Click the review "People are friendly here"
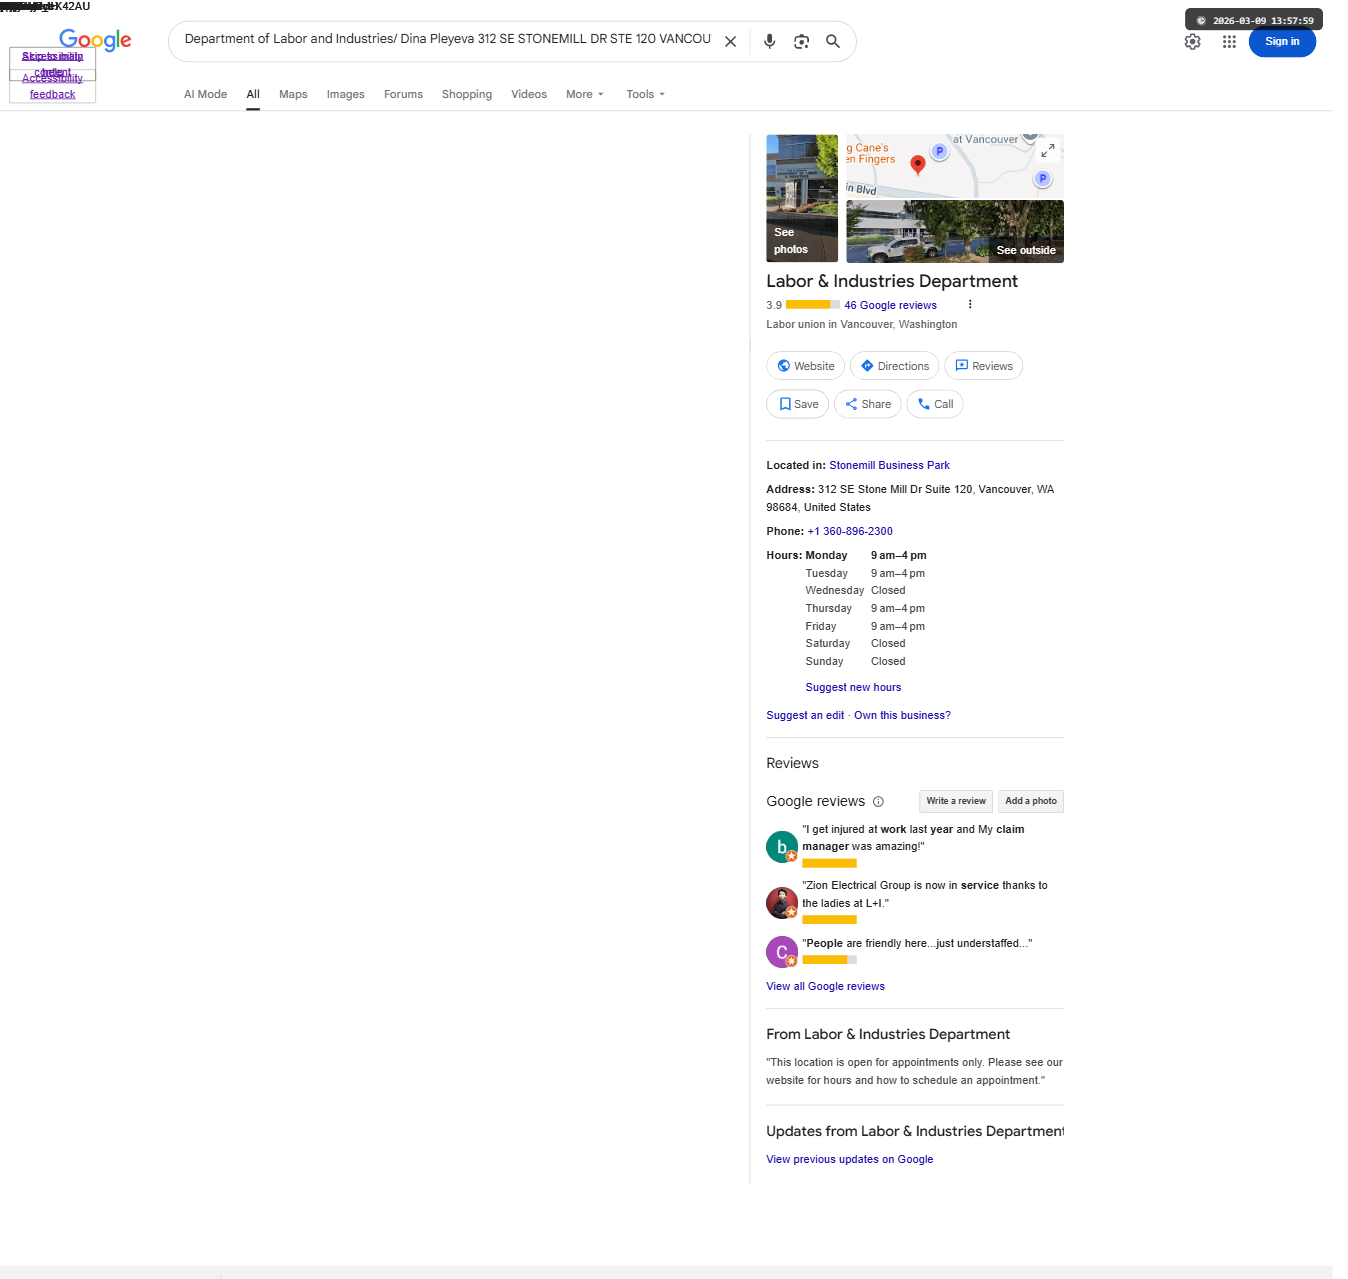 [x=917, y=944]
